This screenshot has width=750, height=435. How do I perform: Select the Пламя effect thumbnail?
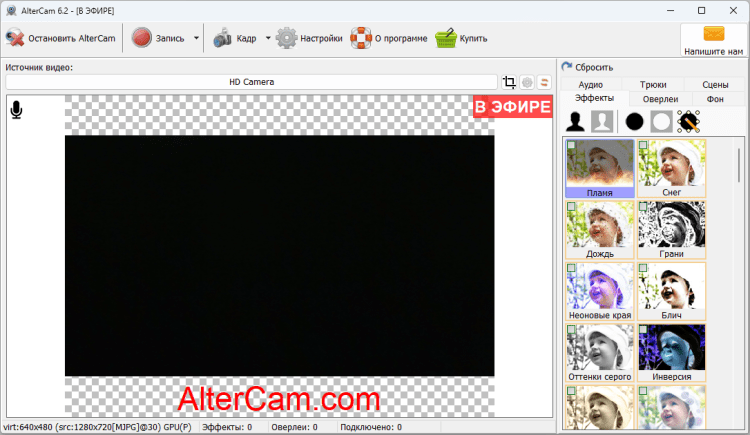(600, 168)
